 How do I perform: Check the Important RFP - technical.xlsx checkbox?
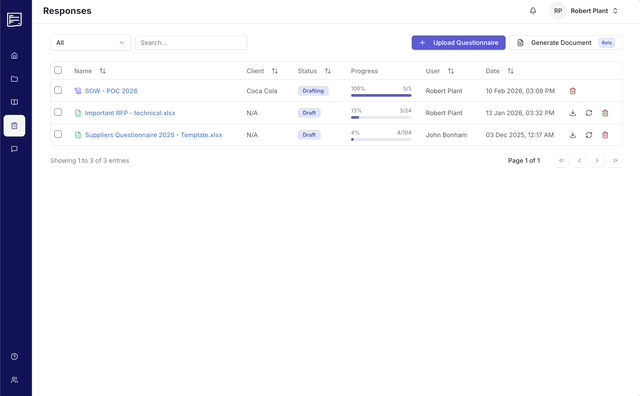click(58, 112)
